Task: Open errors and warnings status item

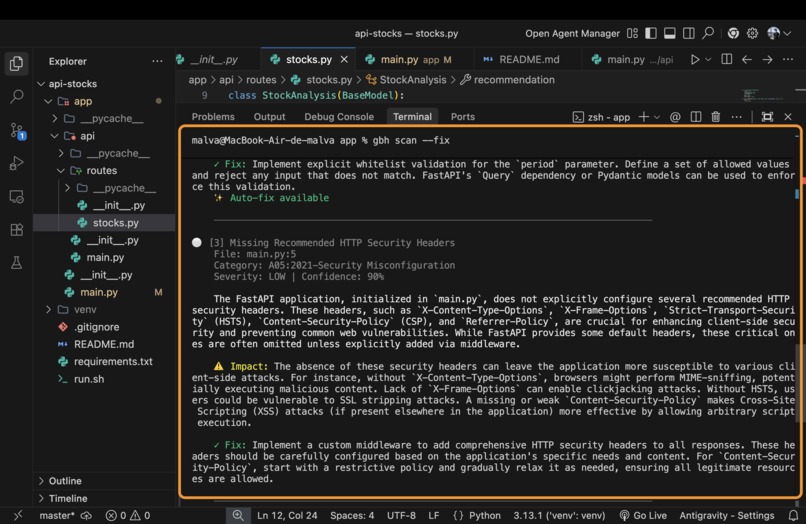Action: pyautogui.click(x=127, y=515)
